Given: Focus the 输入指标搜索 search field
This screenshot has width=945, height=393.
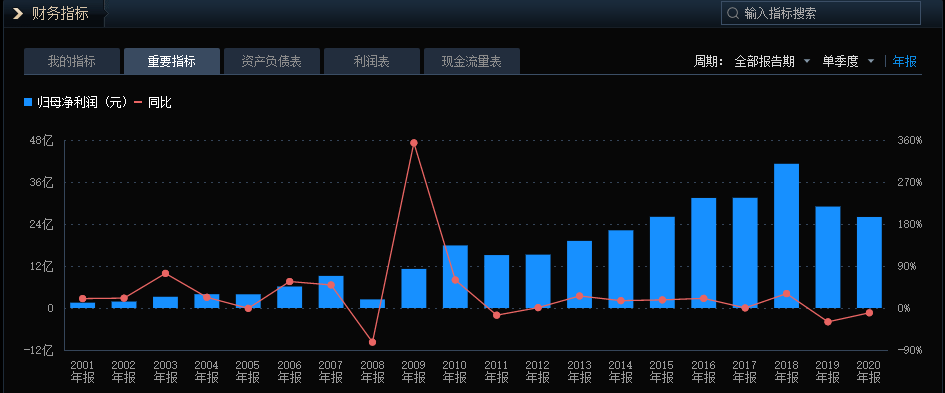Looking at the screenshot, I should click(821, 13).
